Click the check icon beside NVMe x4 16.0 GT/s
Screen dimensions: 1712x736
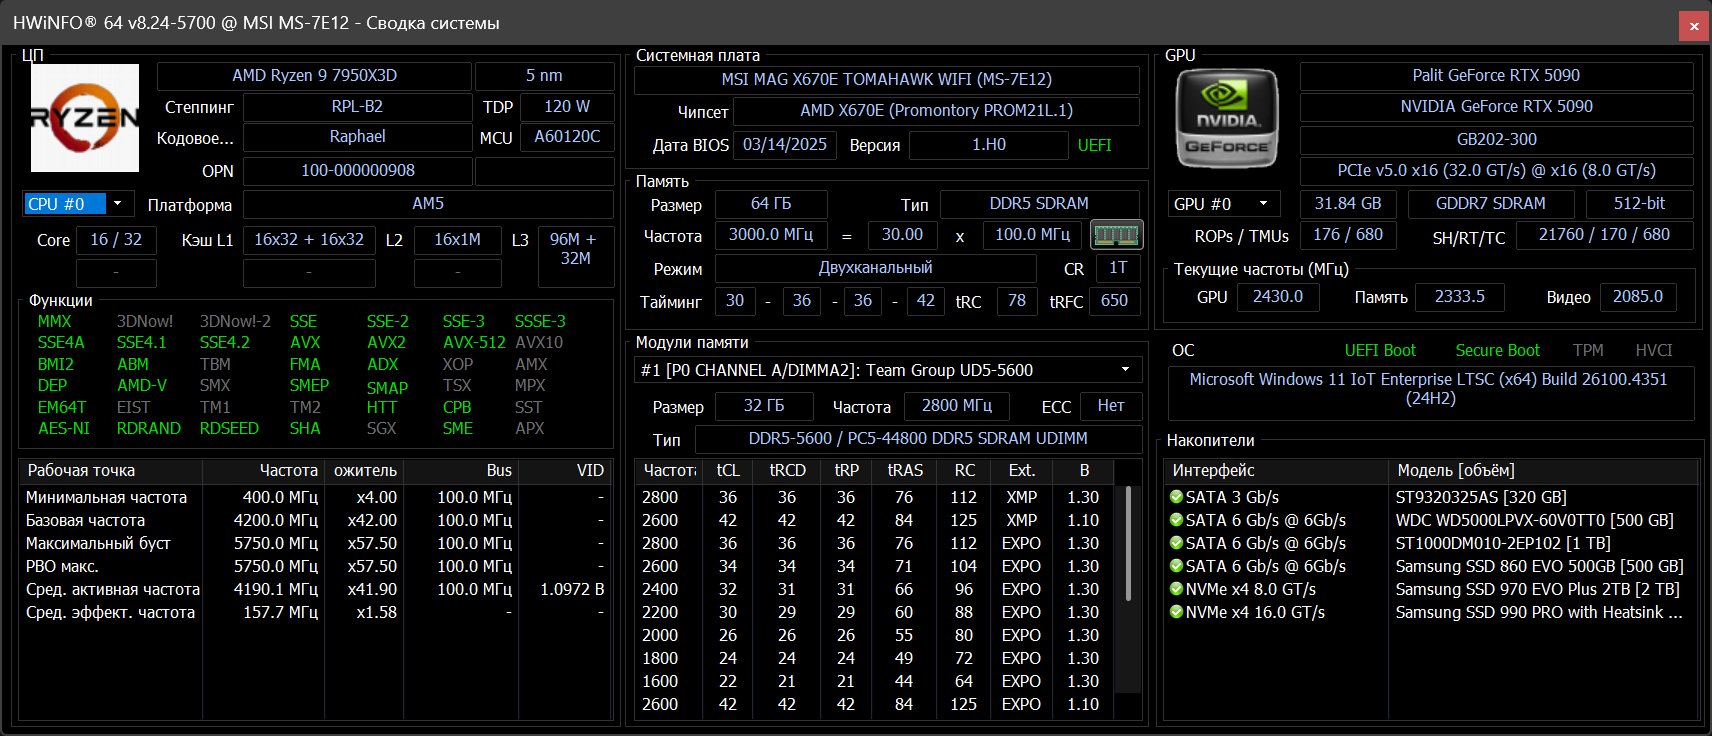coord(1176,612)
